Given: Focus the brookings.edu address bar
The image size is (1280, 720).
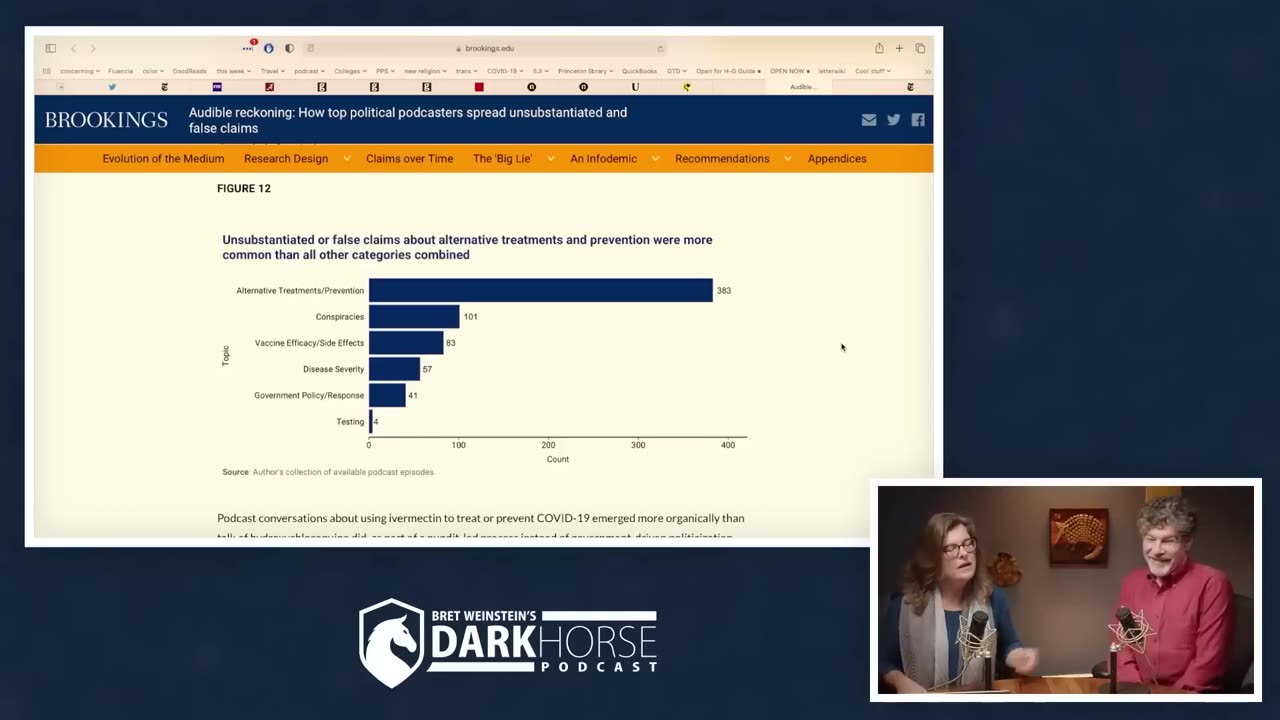Looking at the screenshot, I should click(485, 48).
